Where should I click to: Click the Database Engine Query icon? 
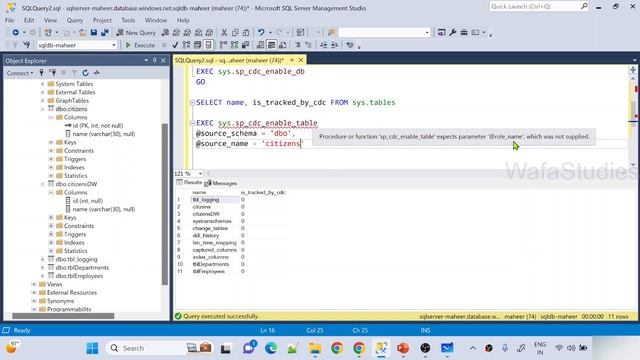point(165,32)
